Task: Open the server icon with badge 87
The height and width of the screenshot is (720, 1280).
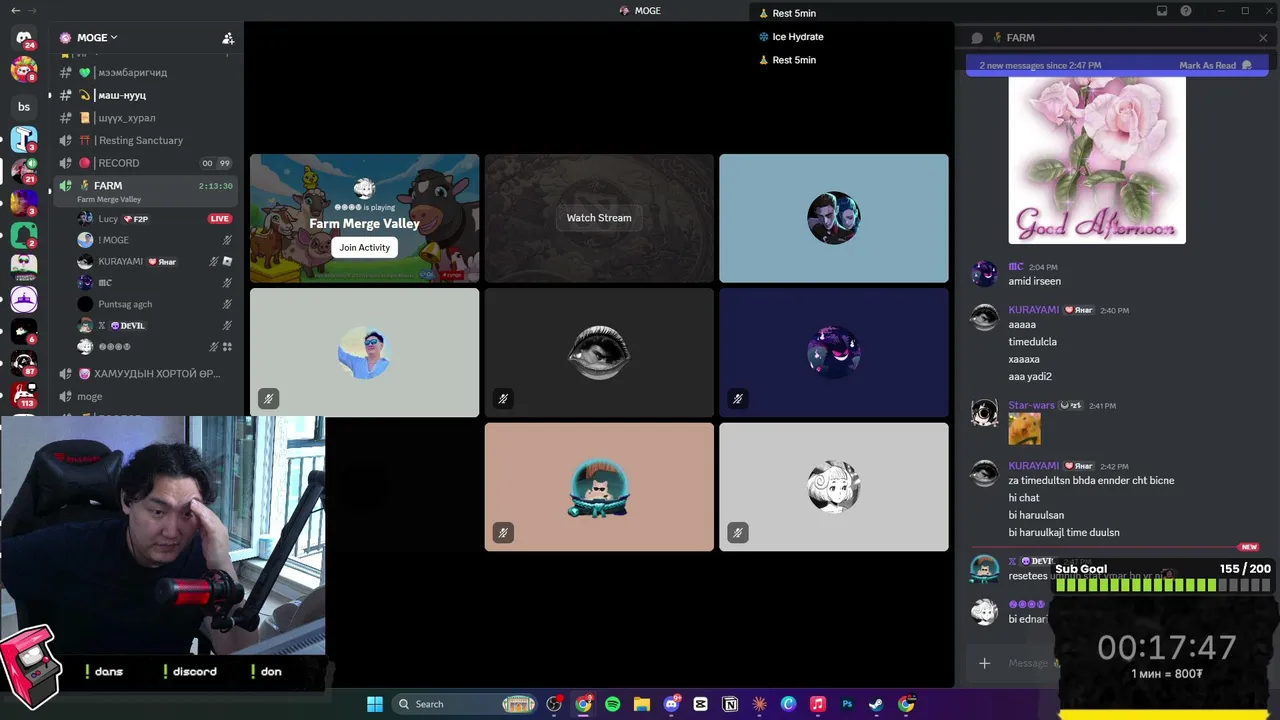Action: tap(24, 362)
